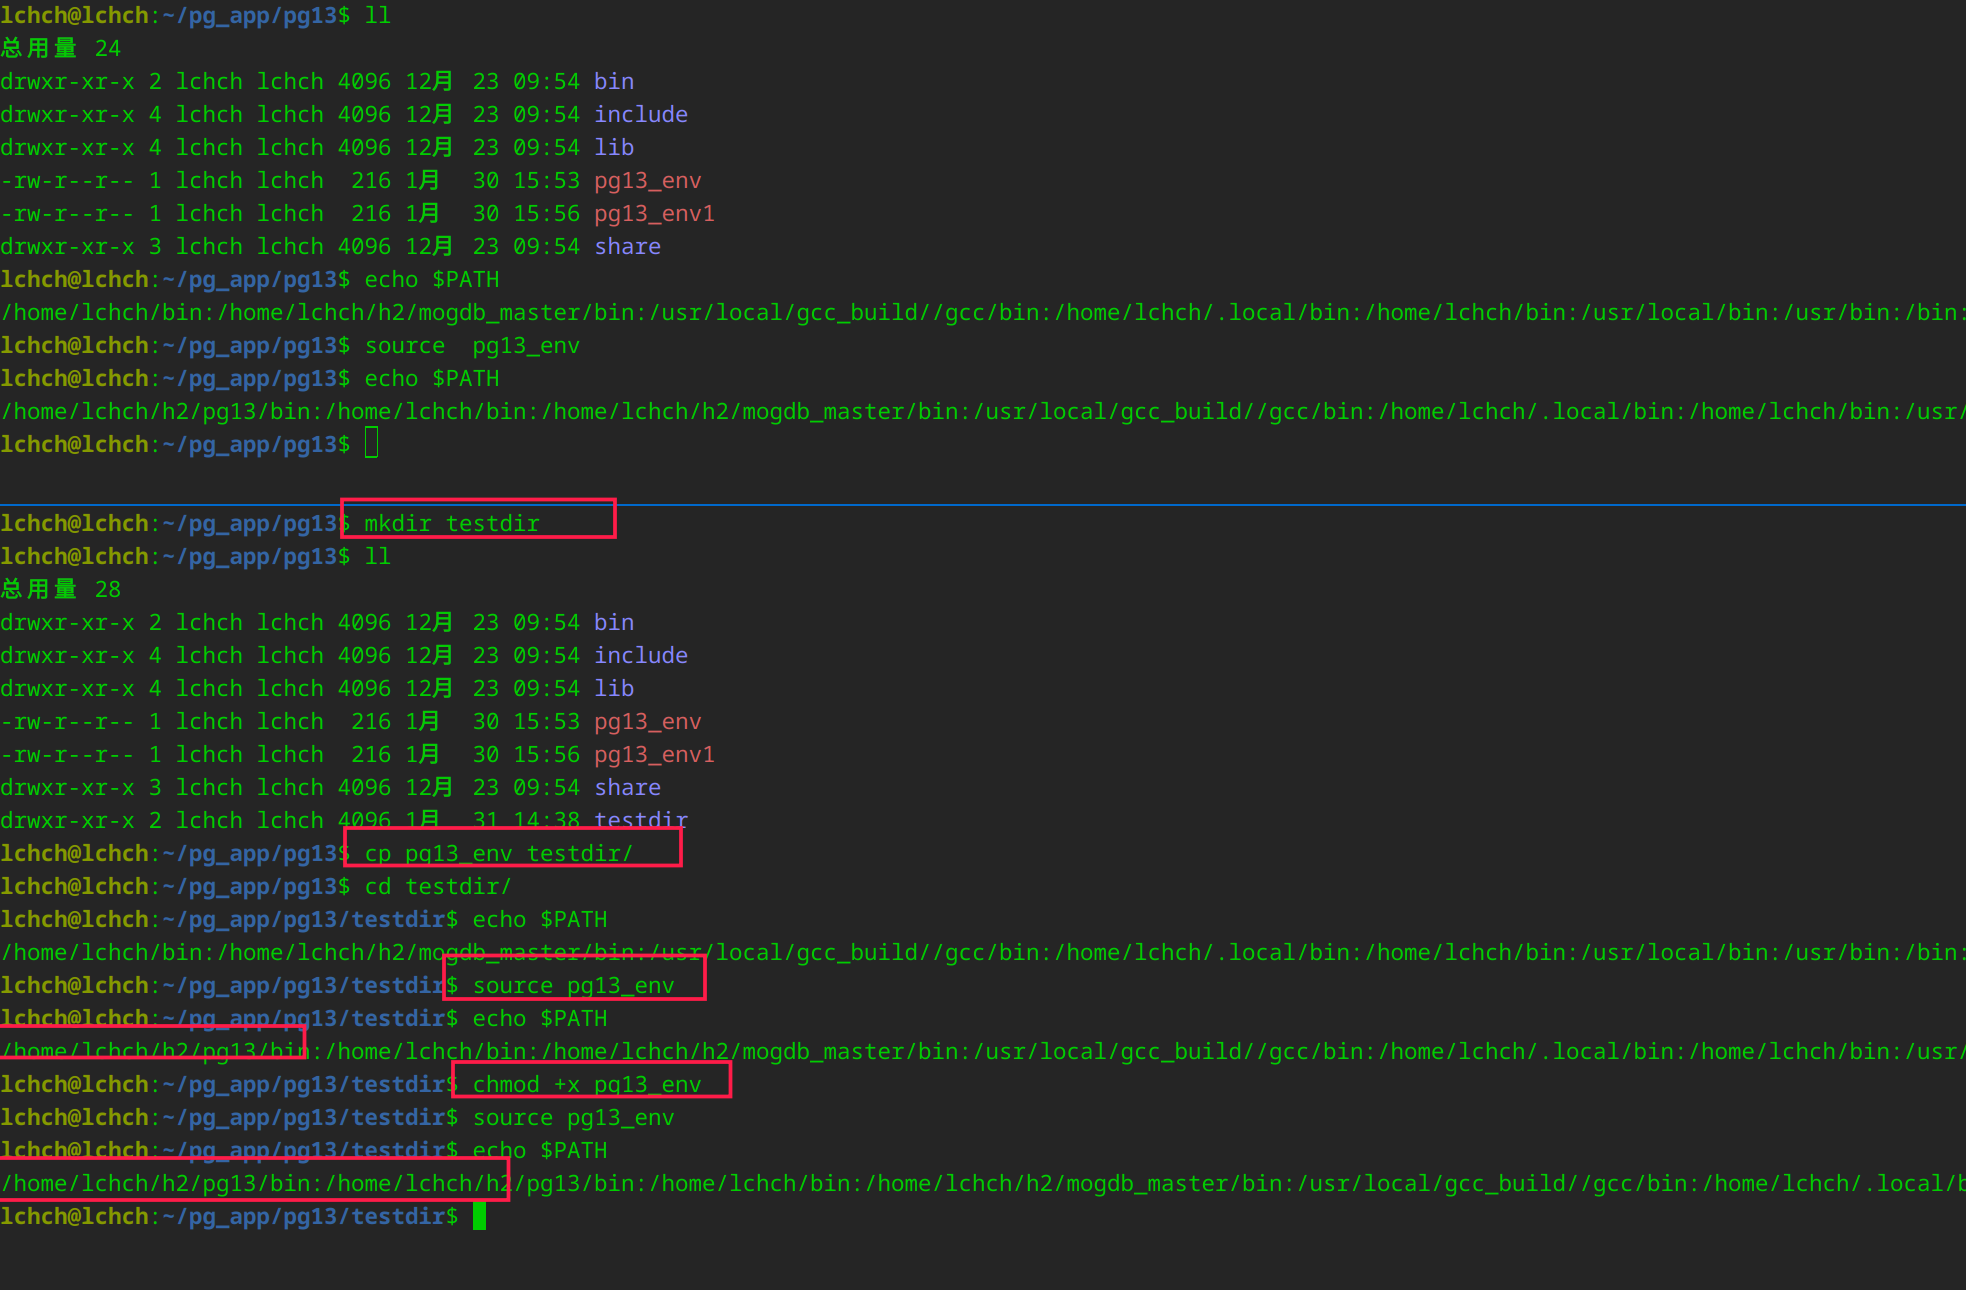Viewport: 1966px width, 1290px height.
Task: Click the 'bin' directory in the top pane listing
Action: pos(614,81)
